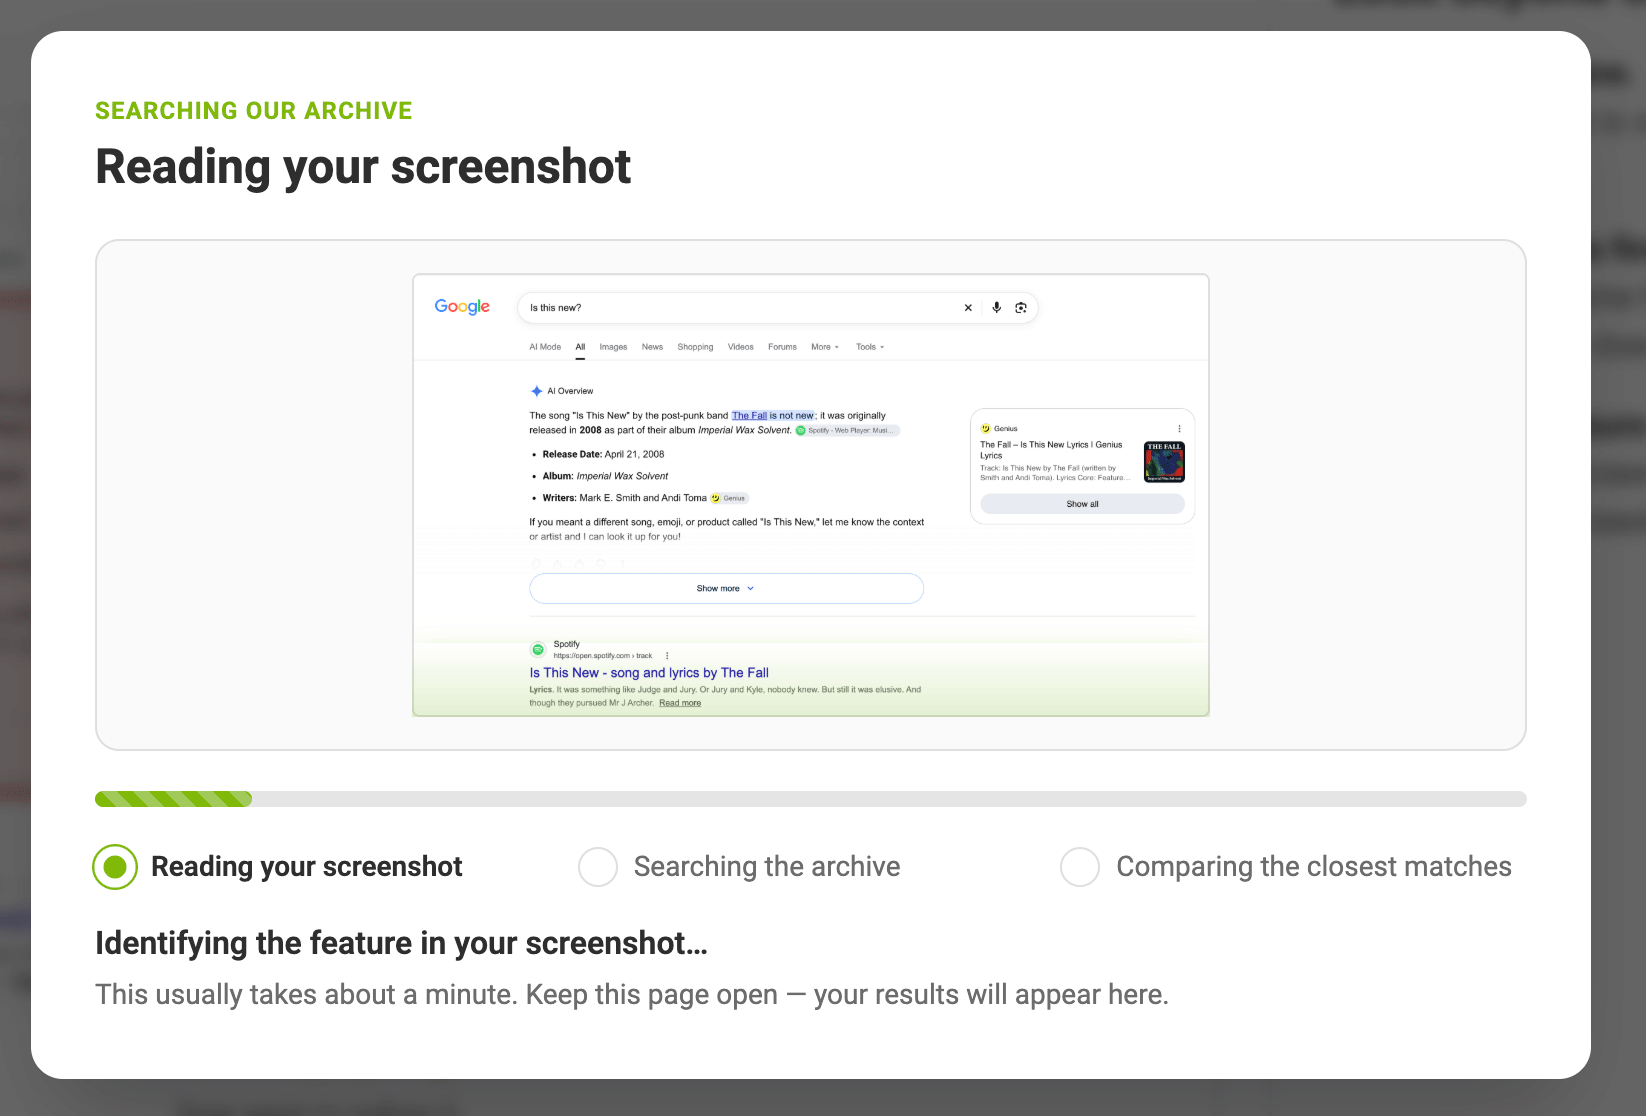The width and height of the screenshot is (1646, 1116).
Task: Click the clear X icon in search bar
Action: click(968, 308)
